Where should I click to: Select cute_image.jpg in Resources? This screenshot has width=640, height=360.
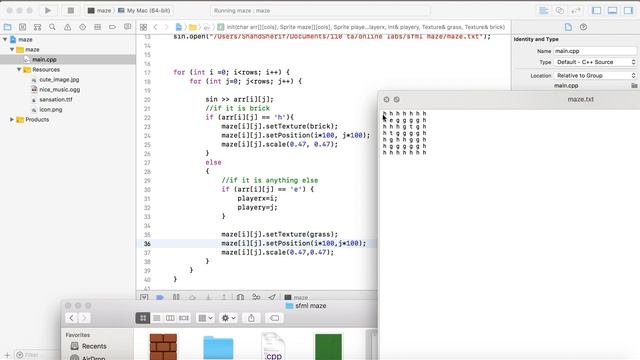point(59,80)
